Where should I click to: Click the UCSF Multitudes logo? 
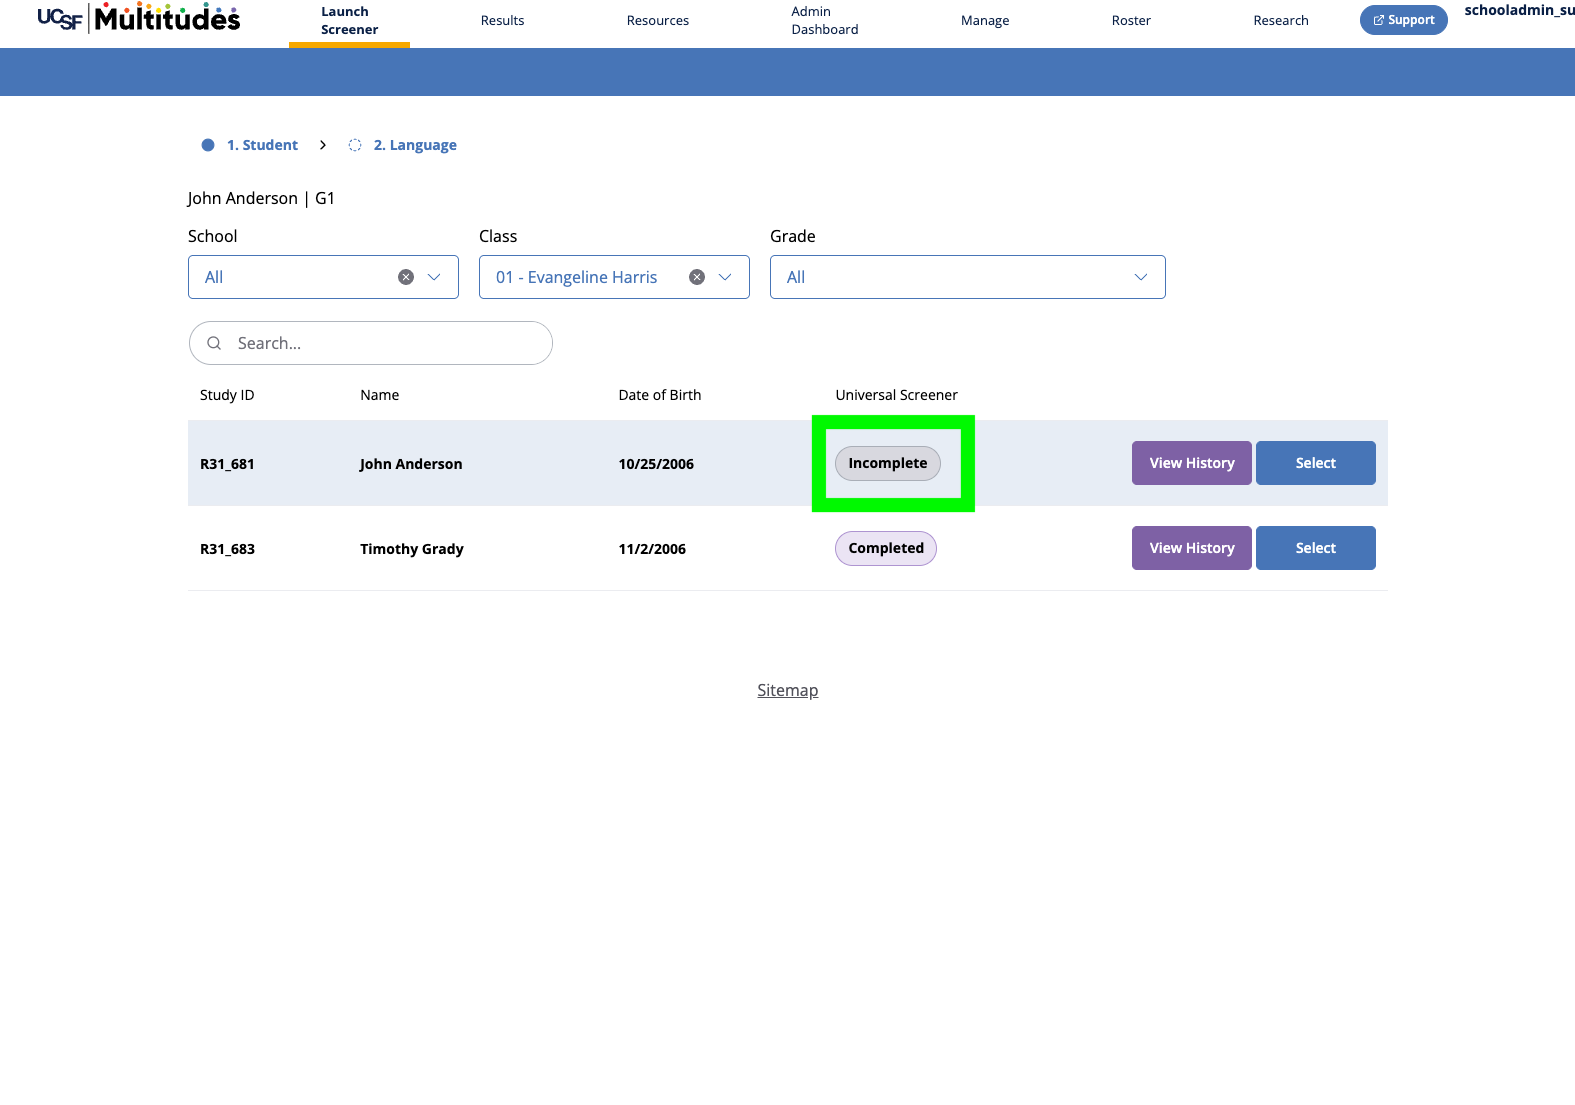click(x=139, y=18)
